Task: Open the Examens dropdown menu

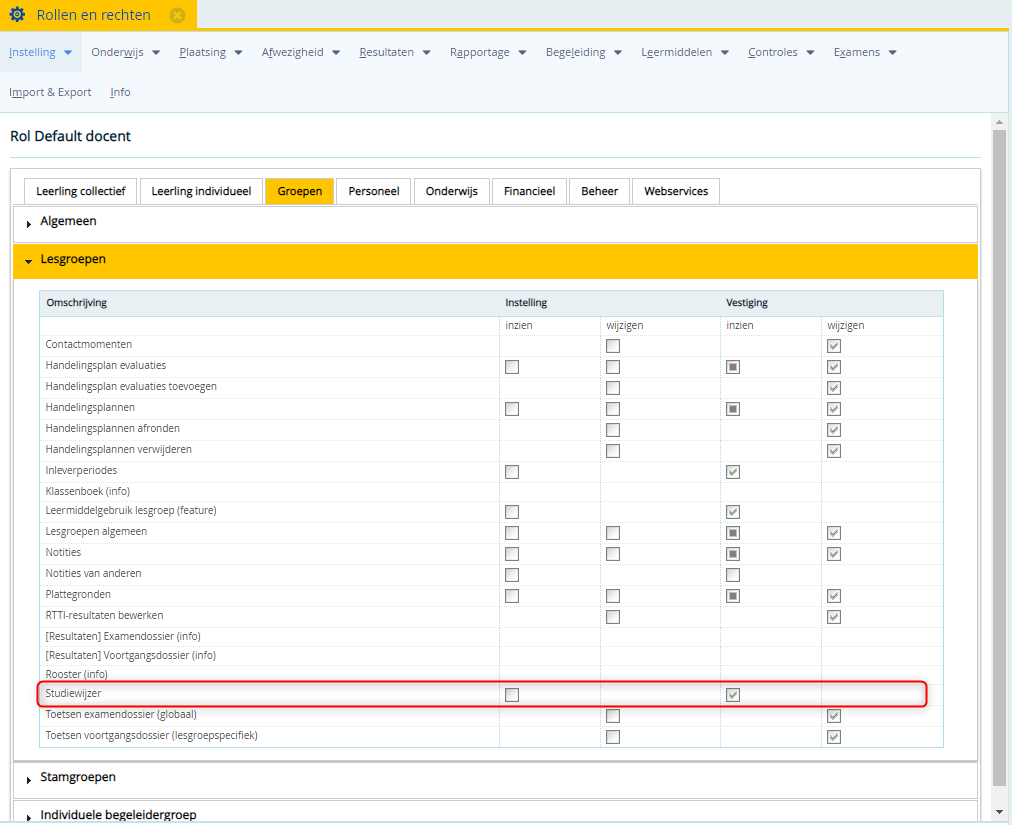Action: (865, 52)
